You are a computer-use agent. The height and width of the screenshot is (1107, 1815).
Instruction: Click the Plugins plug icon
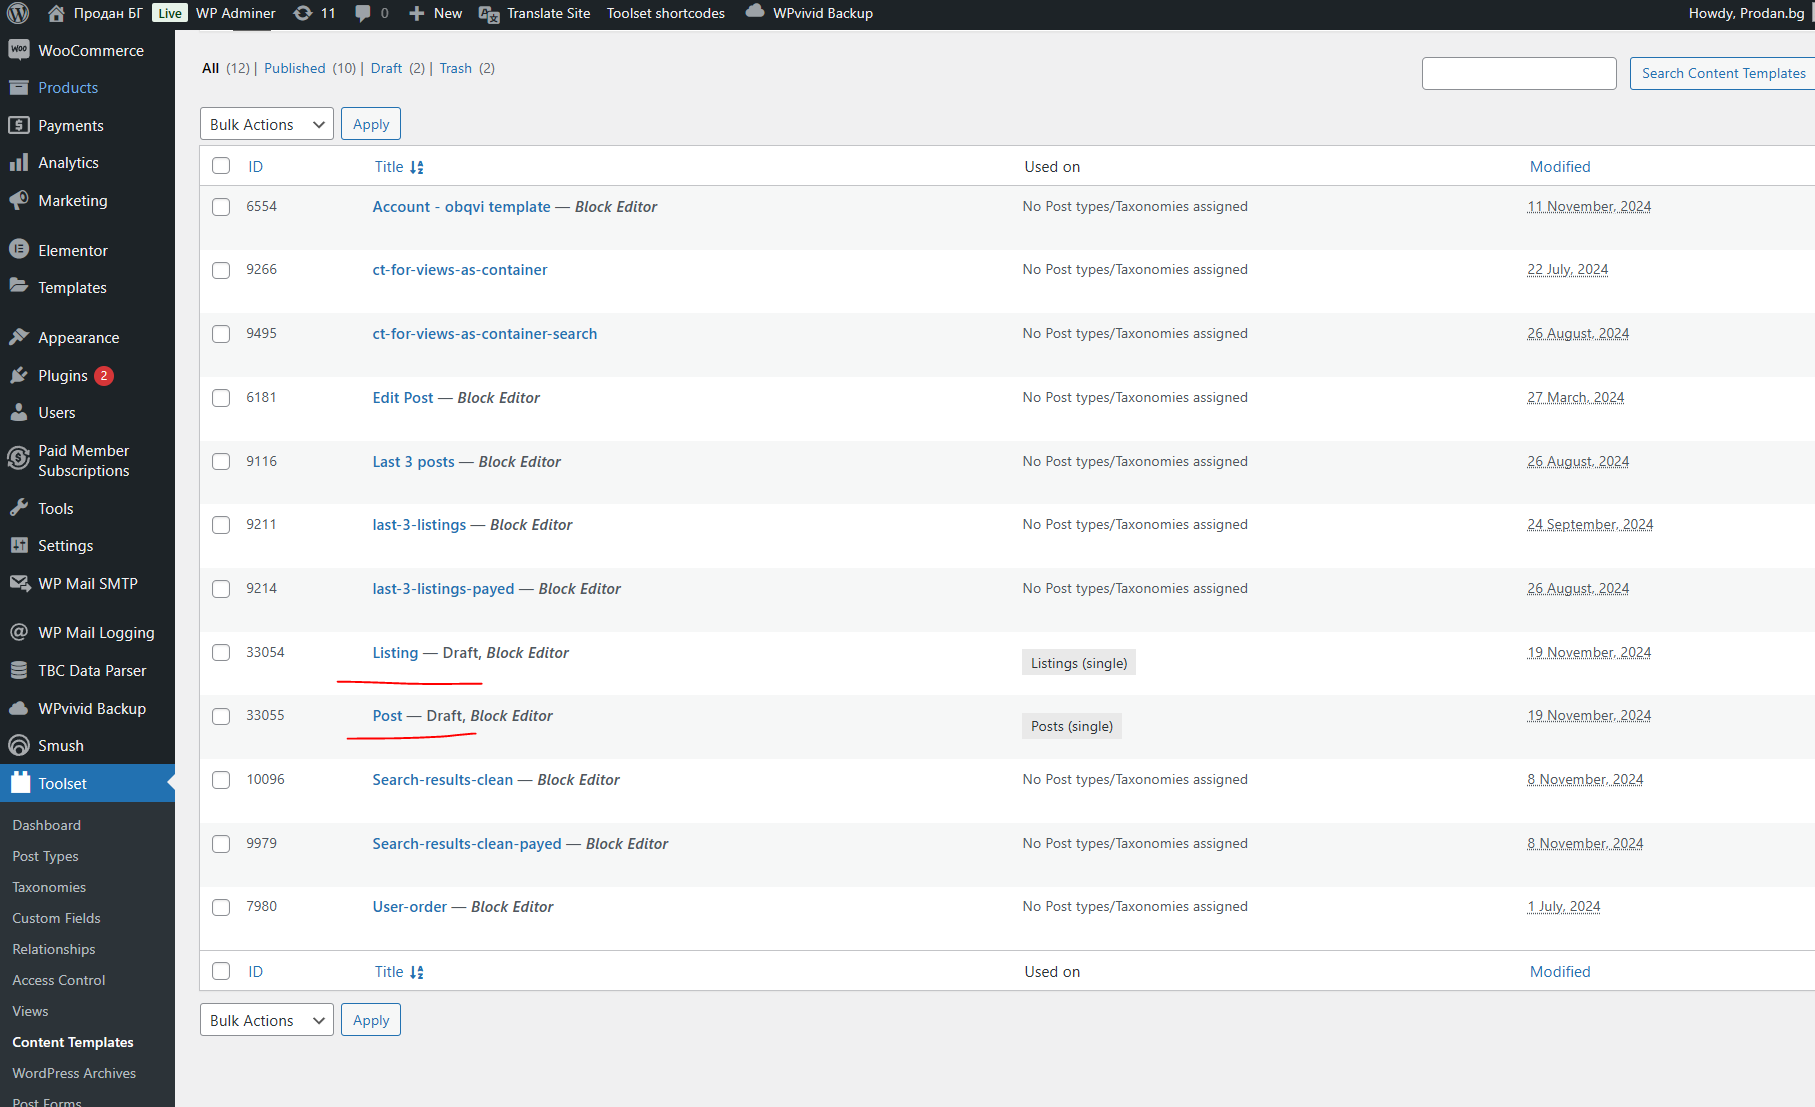(19, 375)
